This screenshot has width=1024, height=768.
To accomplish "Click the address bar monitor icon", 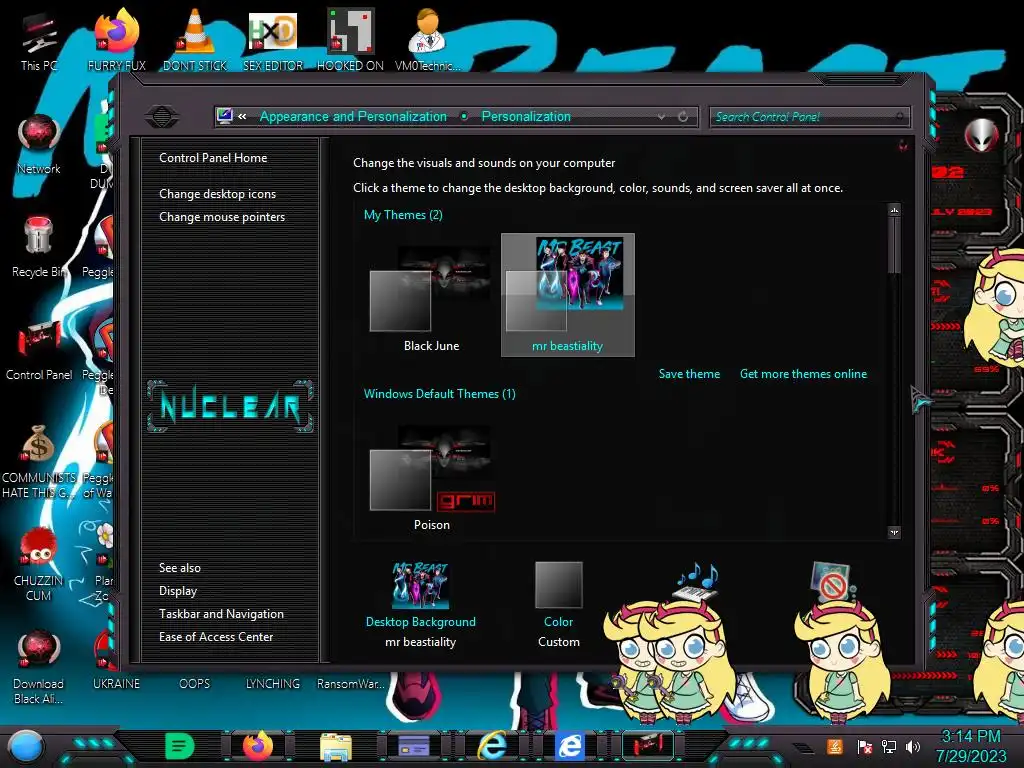I will point(225,116).
